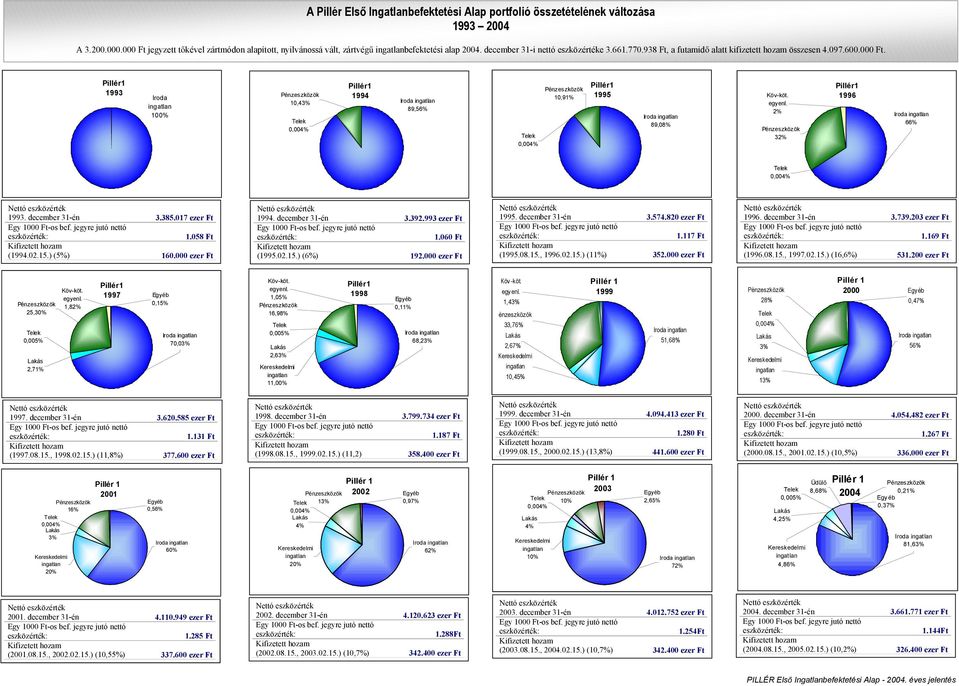Select the per-unit value "1.280 Ft"

click(690, 433)
